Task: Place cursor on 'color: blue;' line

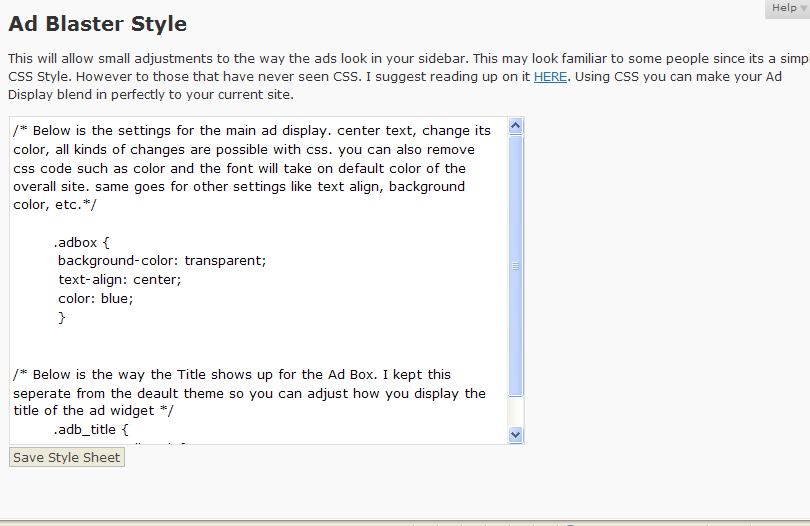Action: (x=95, y=299)
